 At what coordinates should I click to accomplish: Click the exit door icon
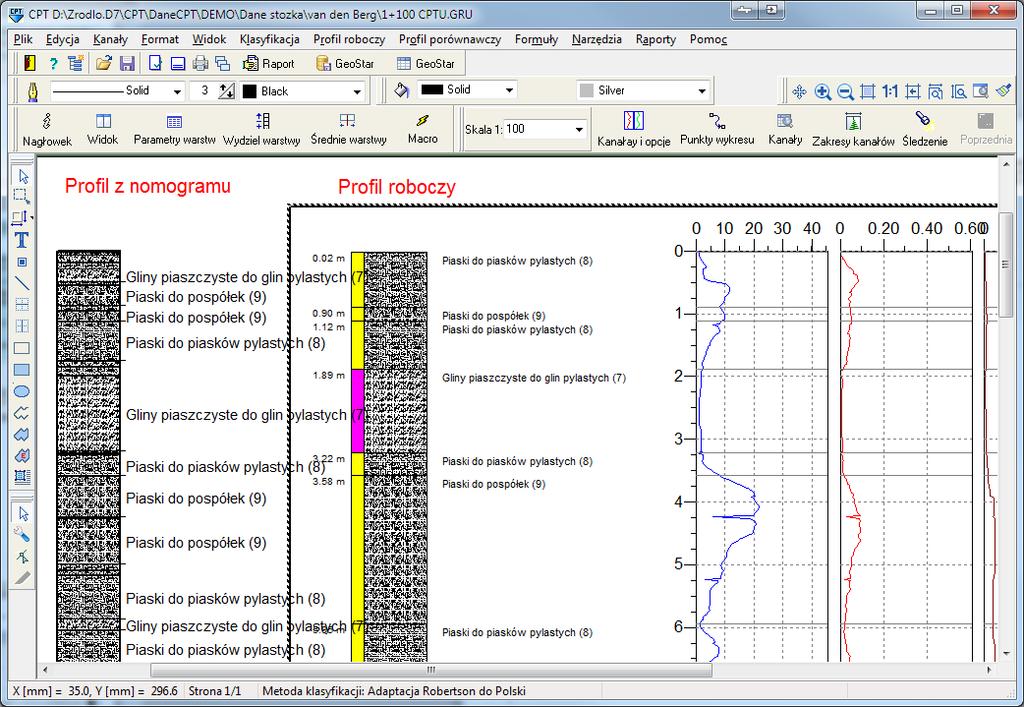(x=29, y=63)
